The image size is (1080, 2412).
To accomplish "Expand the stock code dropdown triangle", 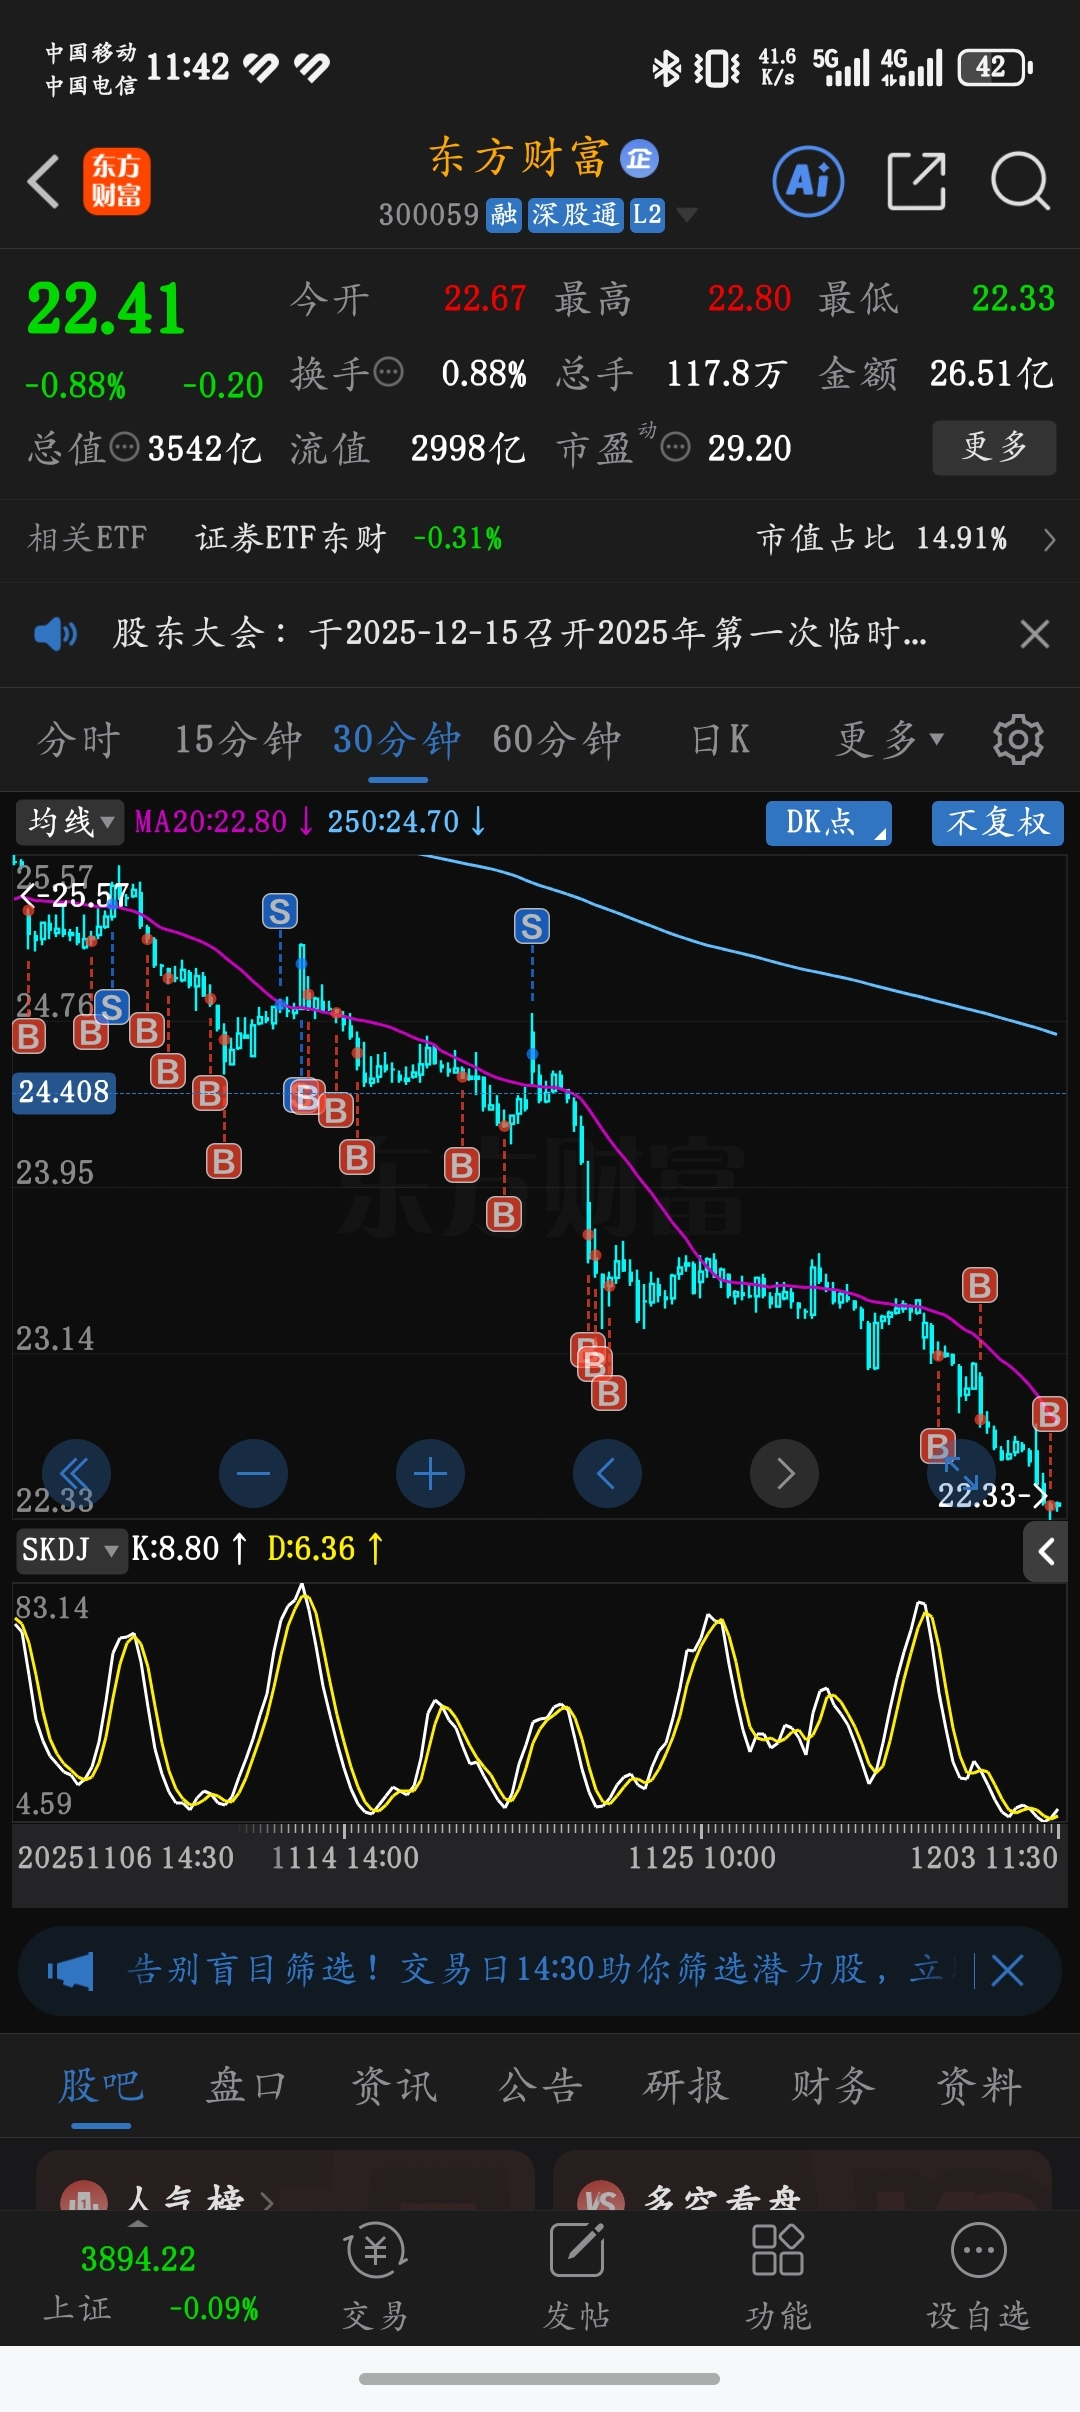I will pos(686,215).
